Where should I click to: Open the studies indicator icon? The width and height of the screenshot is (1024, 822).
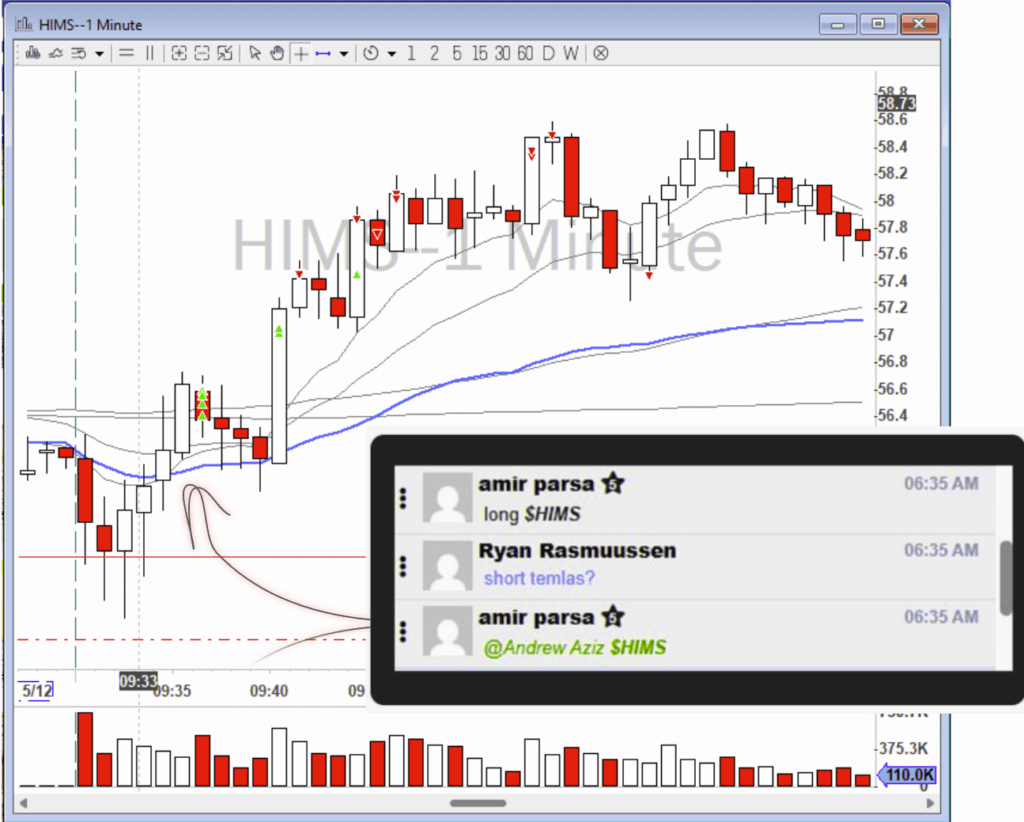(x=56, y=53)
